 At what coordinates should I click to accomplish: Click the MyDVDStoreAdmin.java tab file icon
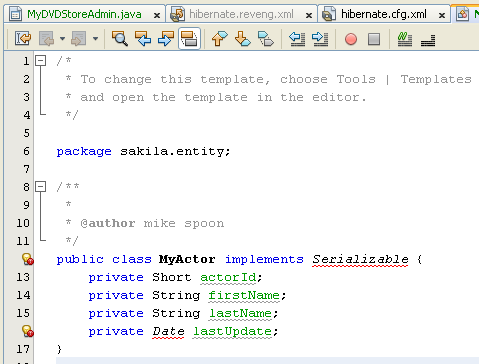click(x=15, y=14)
